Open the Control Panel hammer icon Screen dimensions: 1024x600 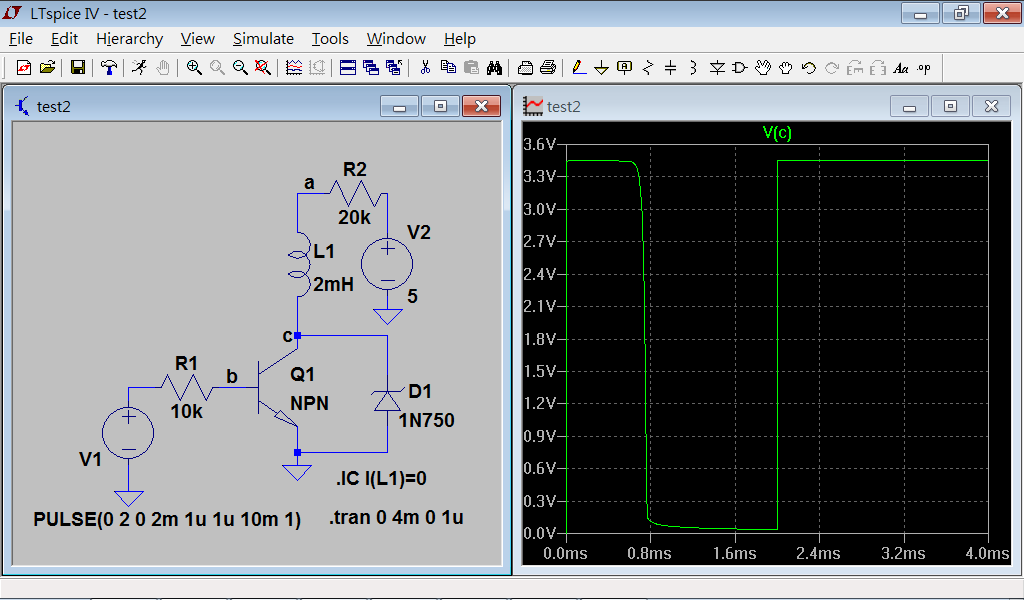tap(109, 67)
